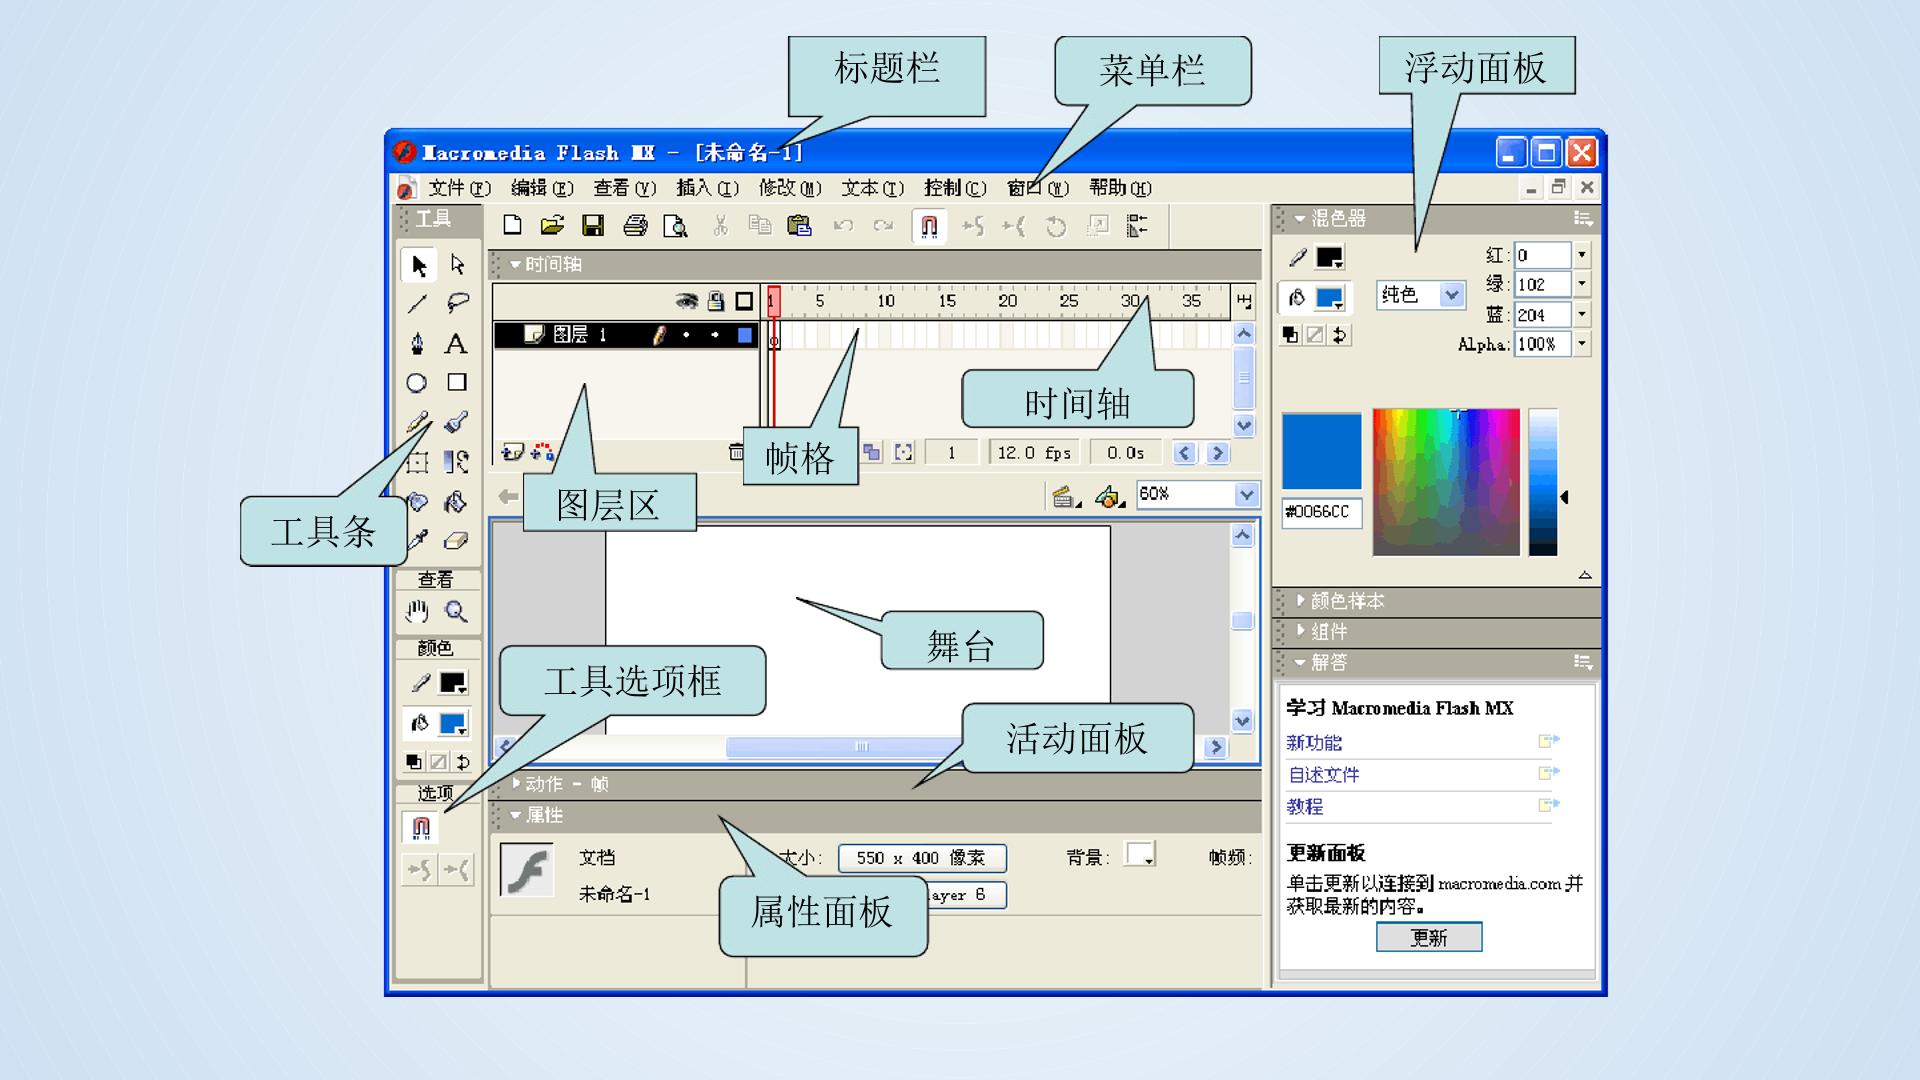This screenshot has width=1920, height=1080.
Task: Open the 纯色 fill style dropdown
Action: tap(1421, 295)
